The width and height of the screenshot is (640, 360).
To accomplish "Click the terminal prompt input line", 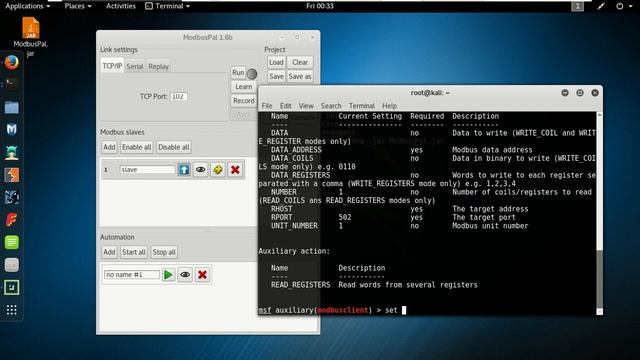I will tap(427, 310).
